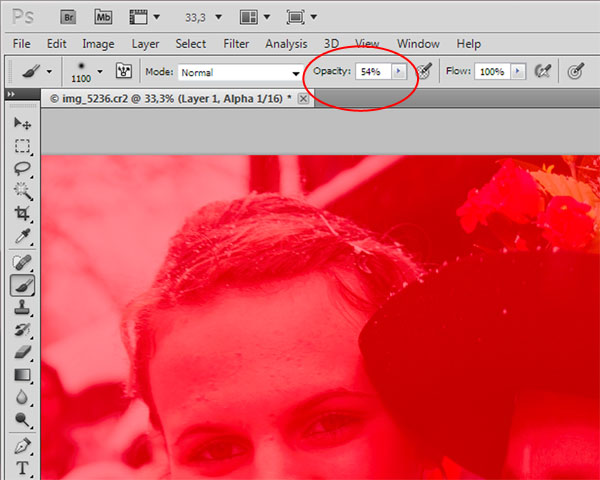Select the History Brush tool
600x480 pixels.
[x=22, y=330]
